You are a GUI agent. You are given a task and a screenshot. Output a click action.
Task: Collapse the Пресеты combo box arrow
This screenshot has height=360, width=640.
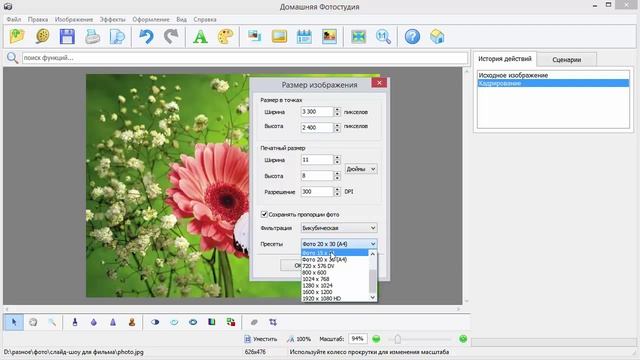pos(373,244)
